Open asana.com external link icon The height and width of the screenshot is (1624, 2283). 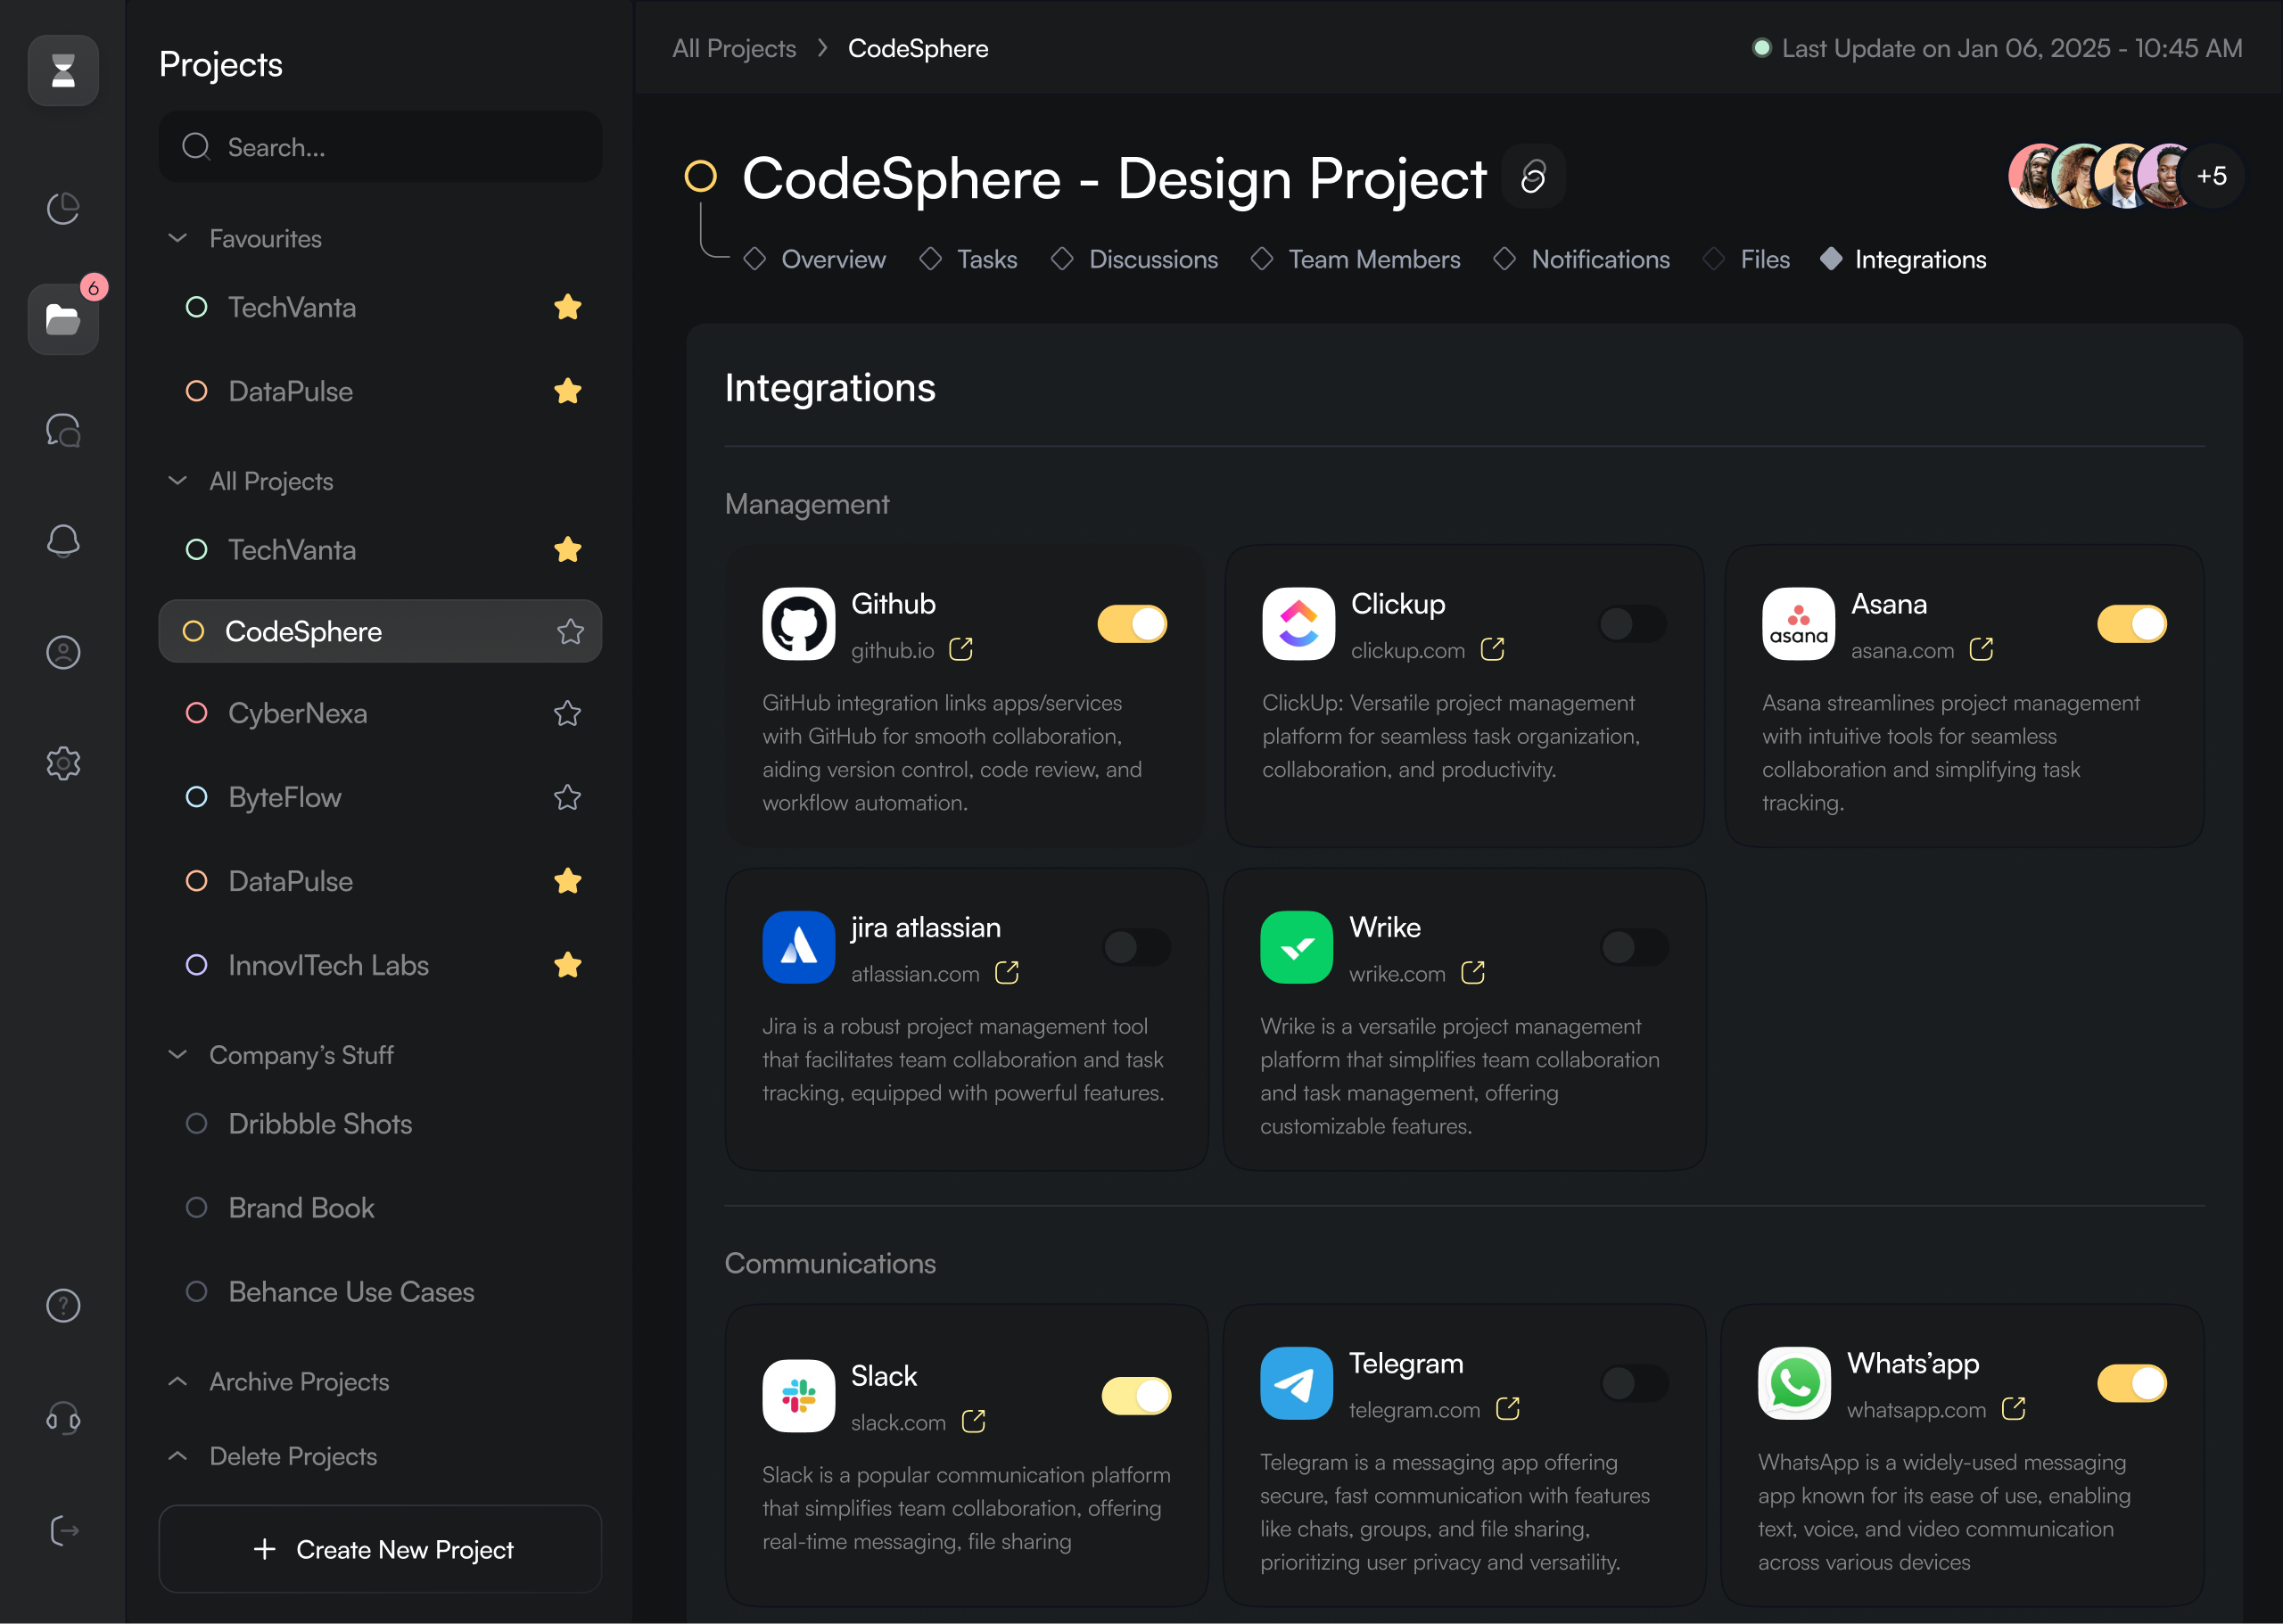coord(1981,650)
